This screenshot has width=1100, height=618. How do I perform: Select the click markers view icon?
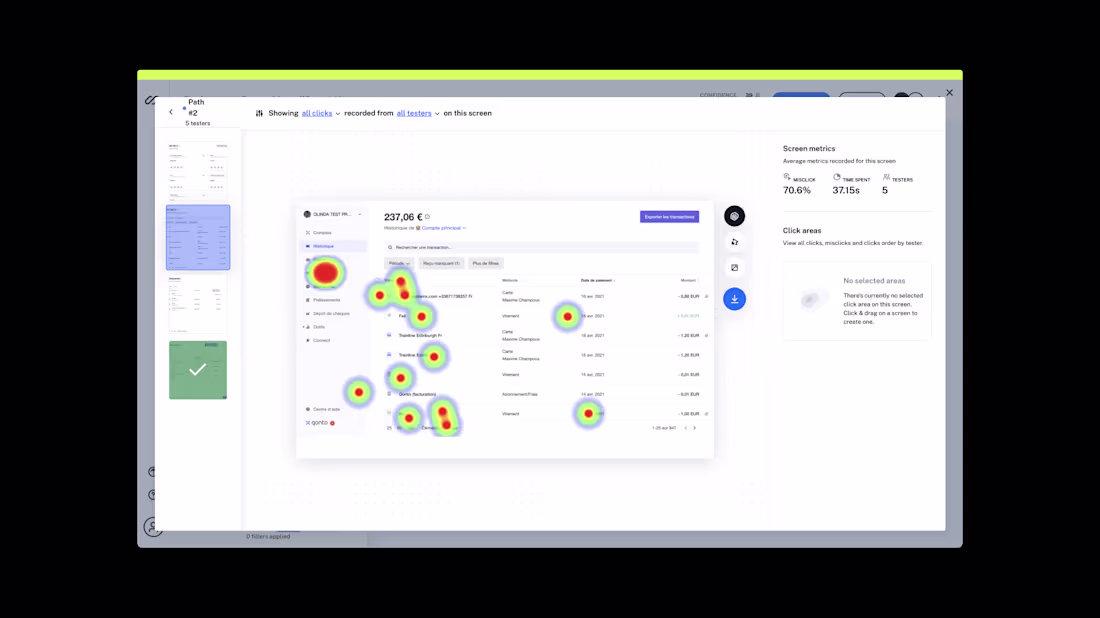(x=735, y=241)
